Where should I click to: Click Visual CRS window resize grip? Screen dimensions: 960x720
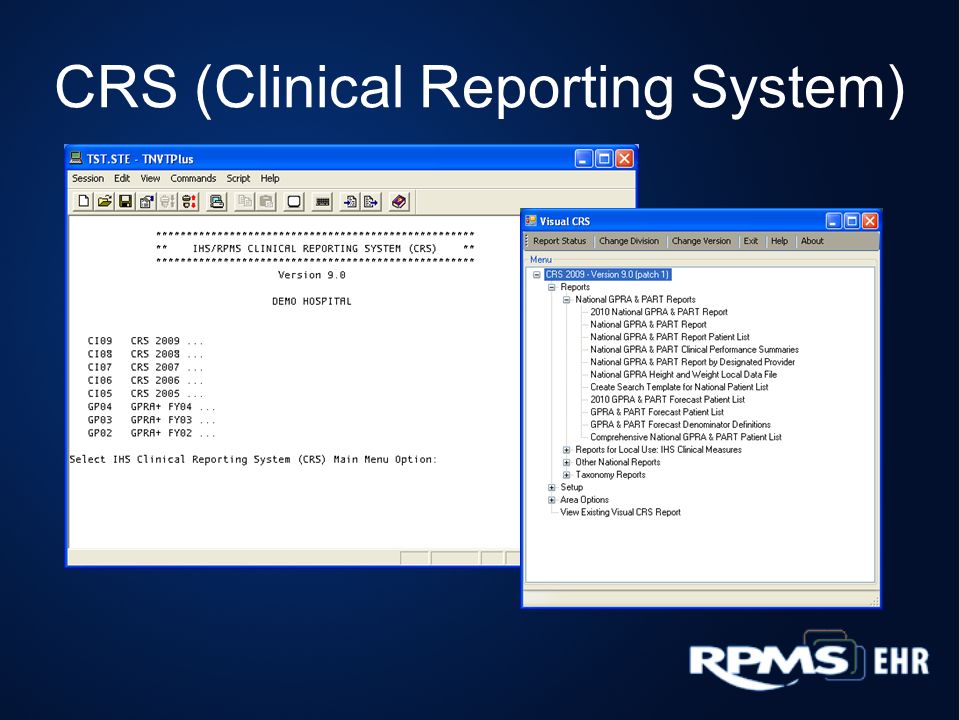point(874,601)
